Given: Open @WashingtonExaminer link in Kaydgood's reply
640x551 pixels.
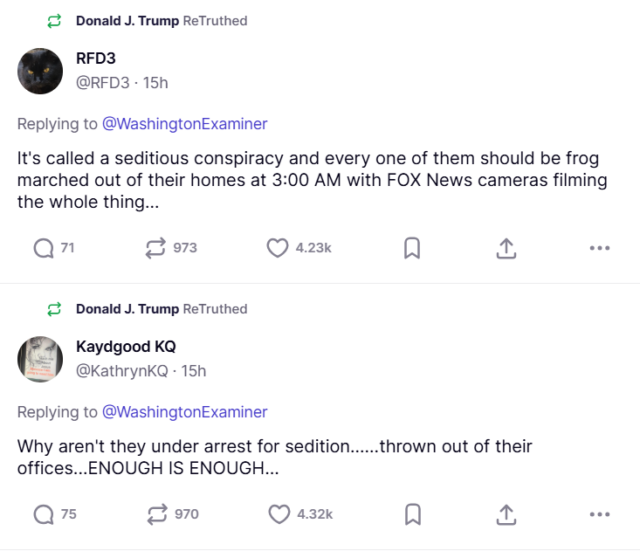Looking at the screenshot, I should coord(185,412).
